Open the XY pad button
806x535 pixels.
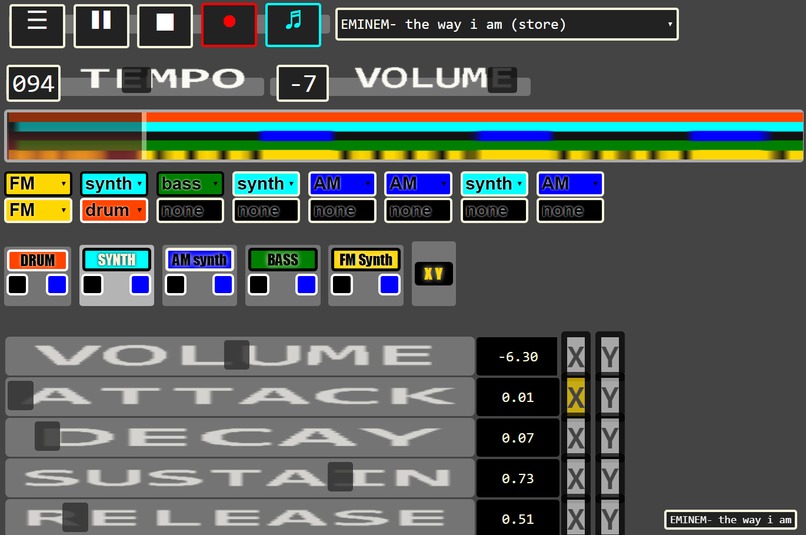pos(433,274)
